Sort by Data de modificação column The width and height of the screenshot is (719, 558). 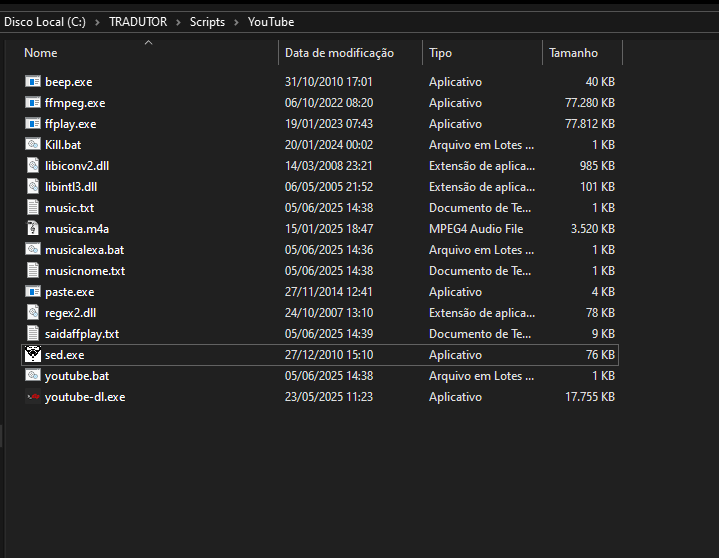339,53
